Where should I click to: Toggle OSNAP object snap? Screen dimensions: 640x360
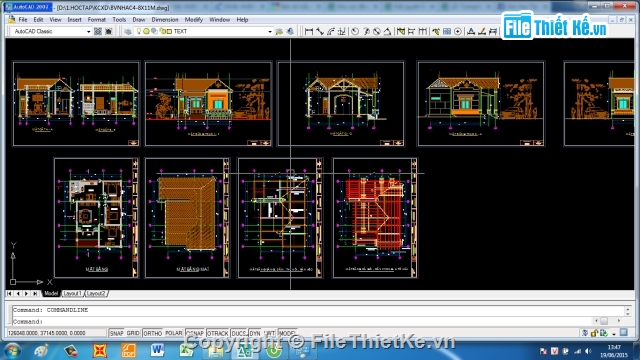point(195,333)
